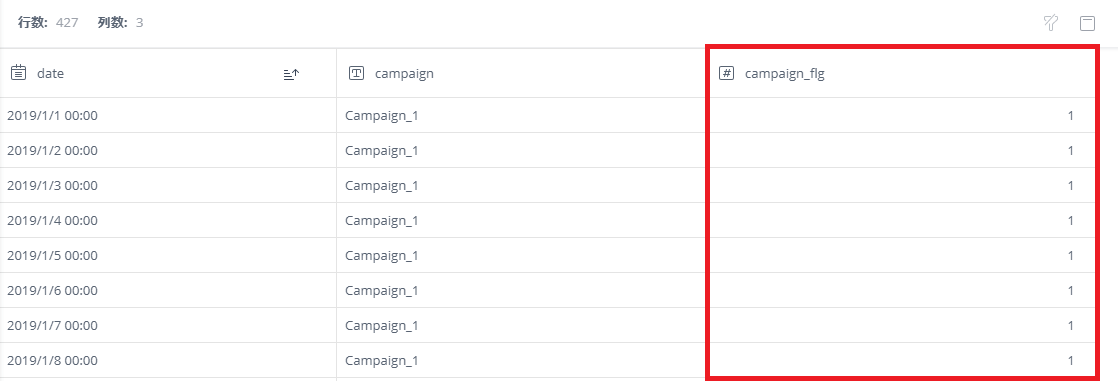Viewport: 1118px width, 381px height.
Task: Click the panel layout icon at top right
Action: [1087, 23]
